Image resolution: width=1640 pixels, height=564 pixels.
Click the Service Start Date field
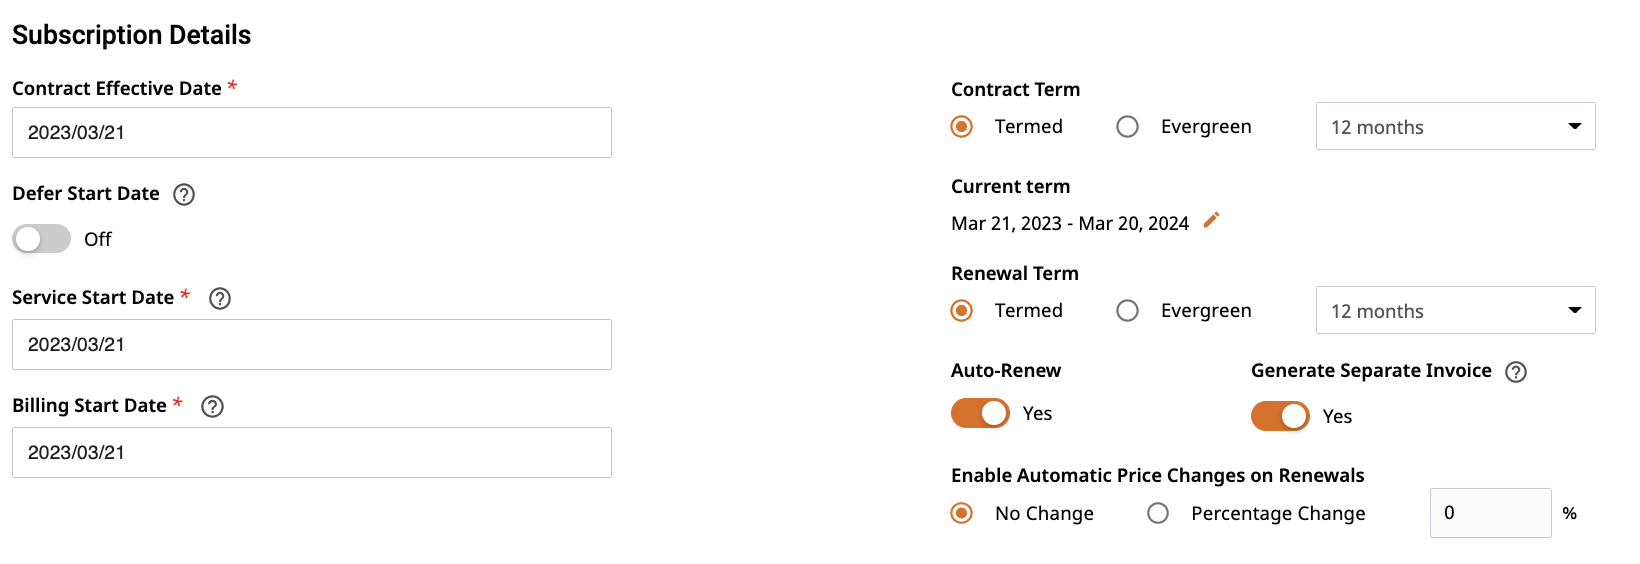312,344
